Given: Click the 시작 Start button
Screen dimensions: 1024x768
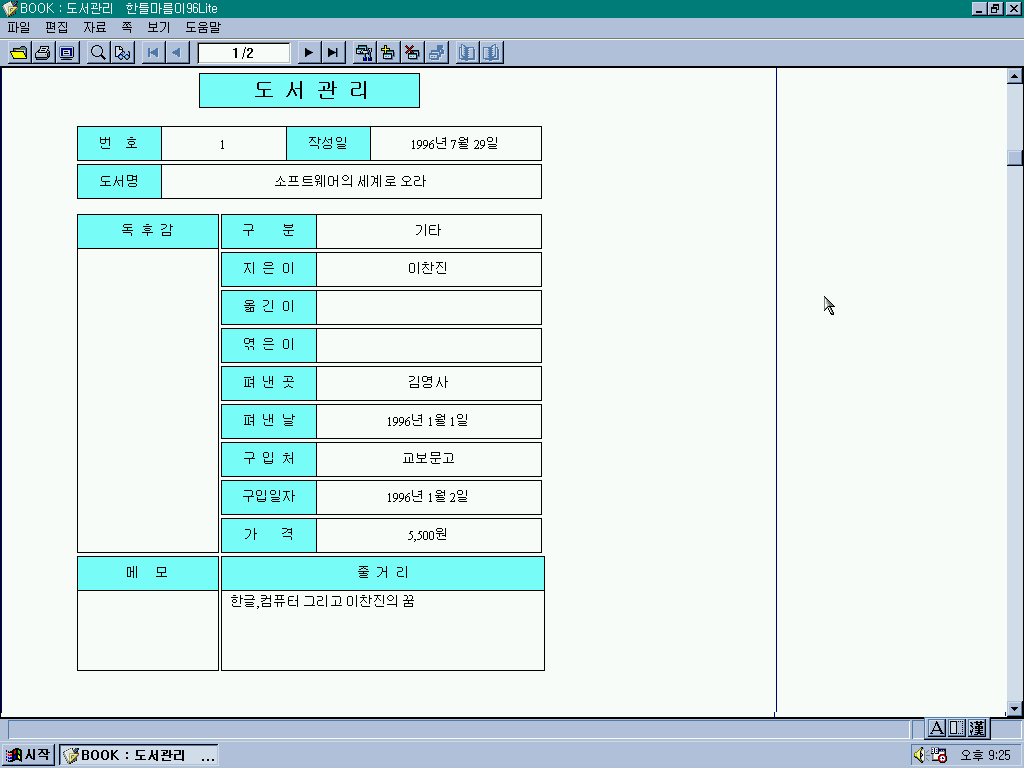Looking at the screenshot, I should [27, 755].
